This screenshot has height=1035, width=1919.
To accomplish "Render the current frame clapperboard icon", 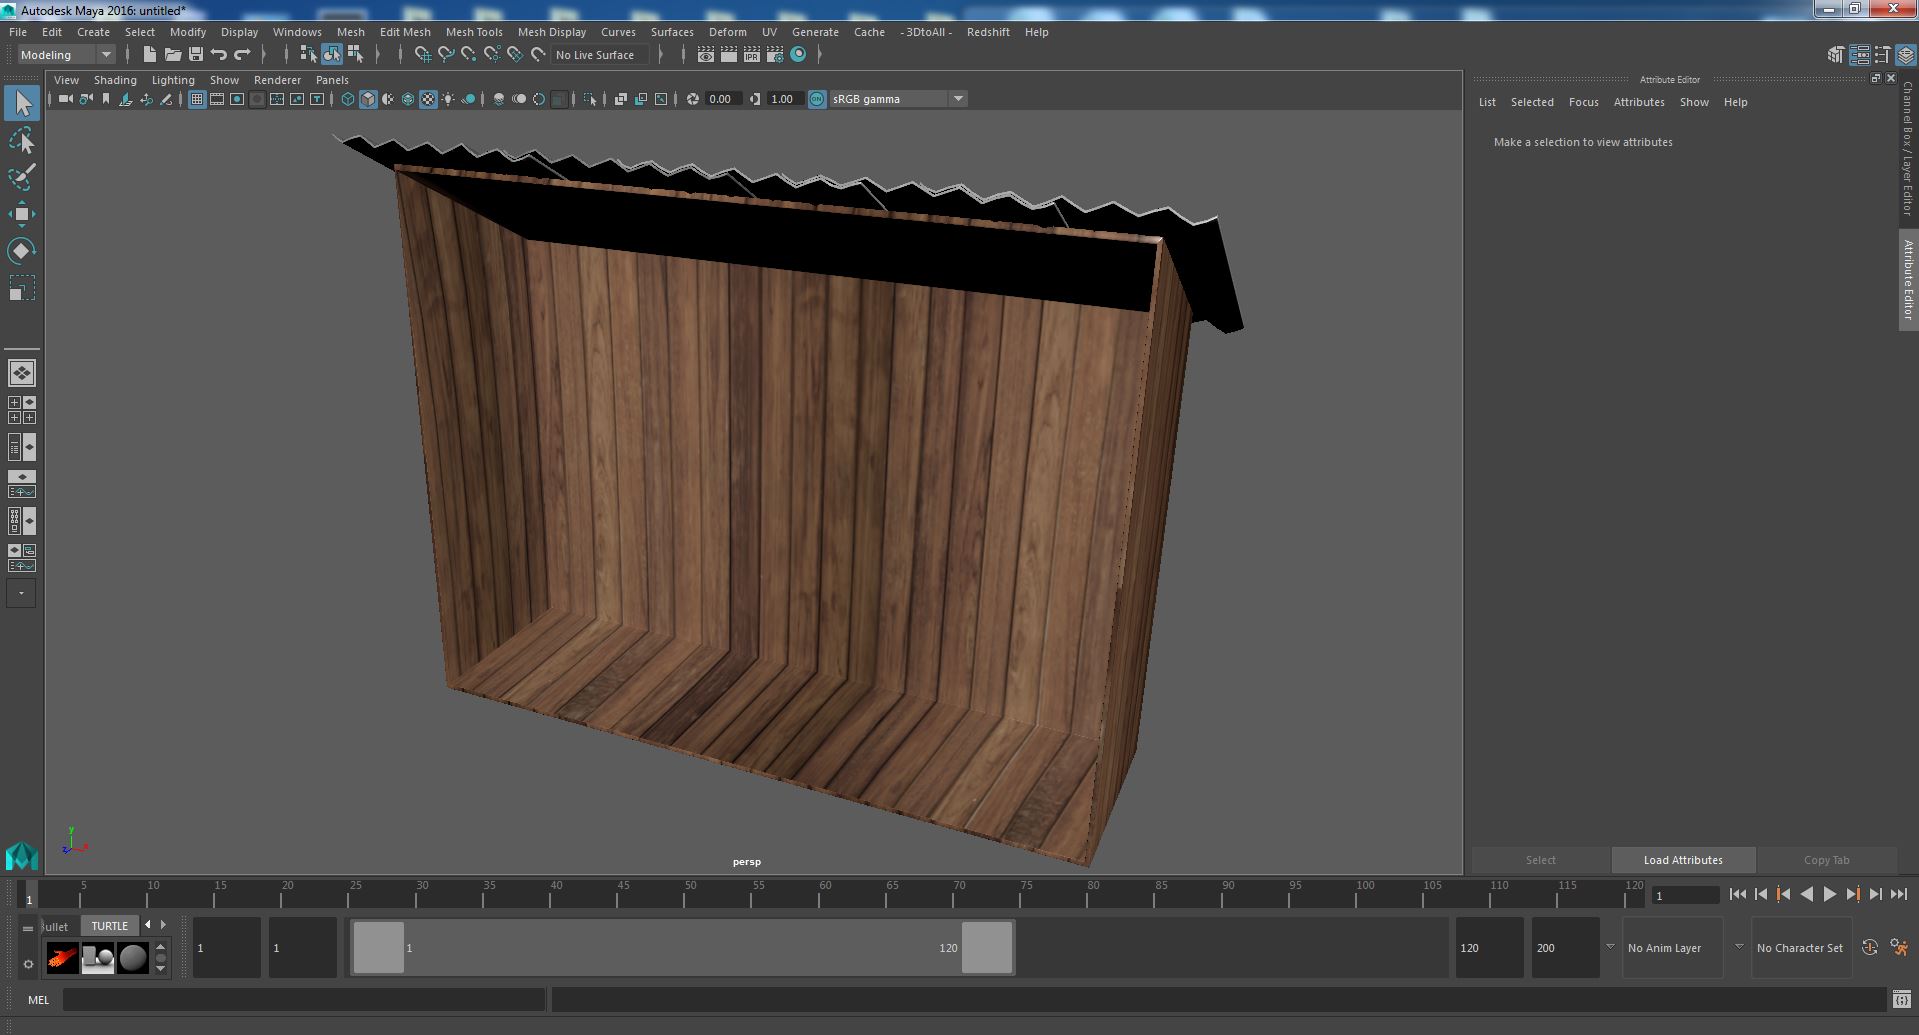I will (729, 55).
